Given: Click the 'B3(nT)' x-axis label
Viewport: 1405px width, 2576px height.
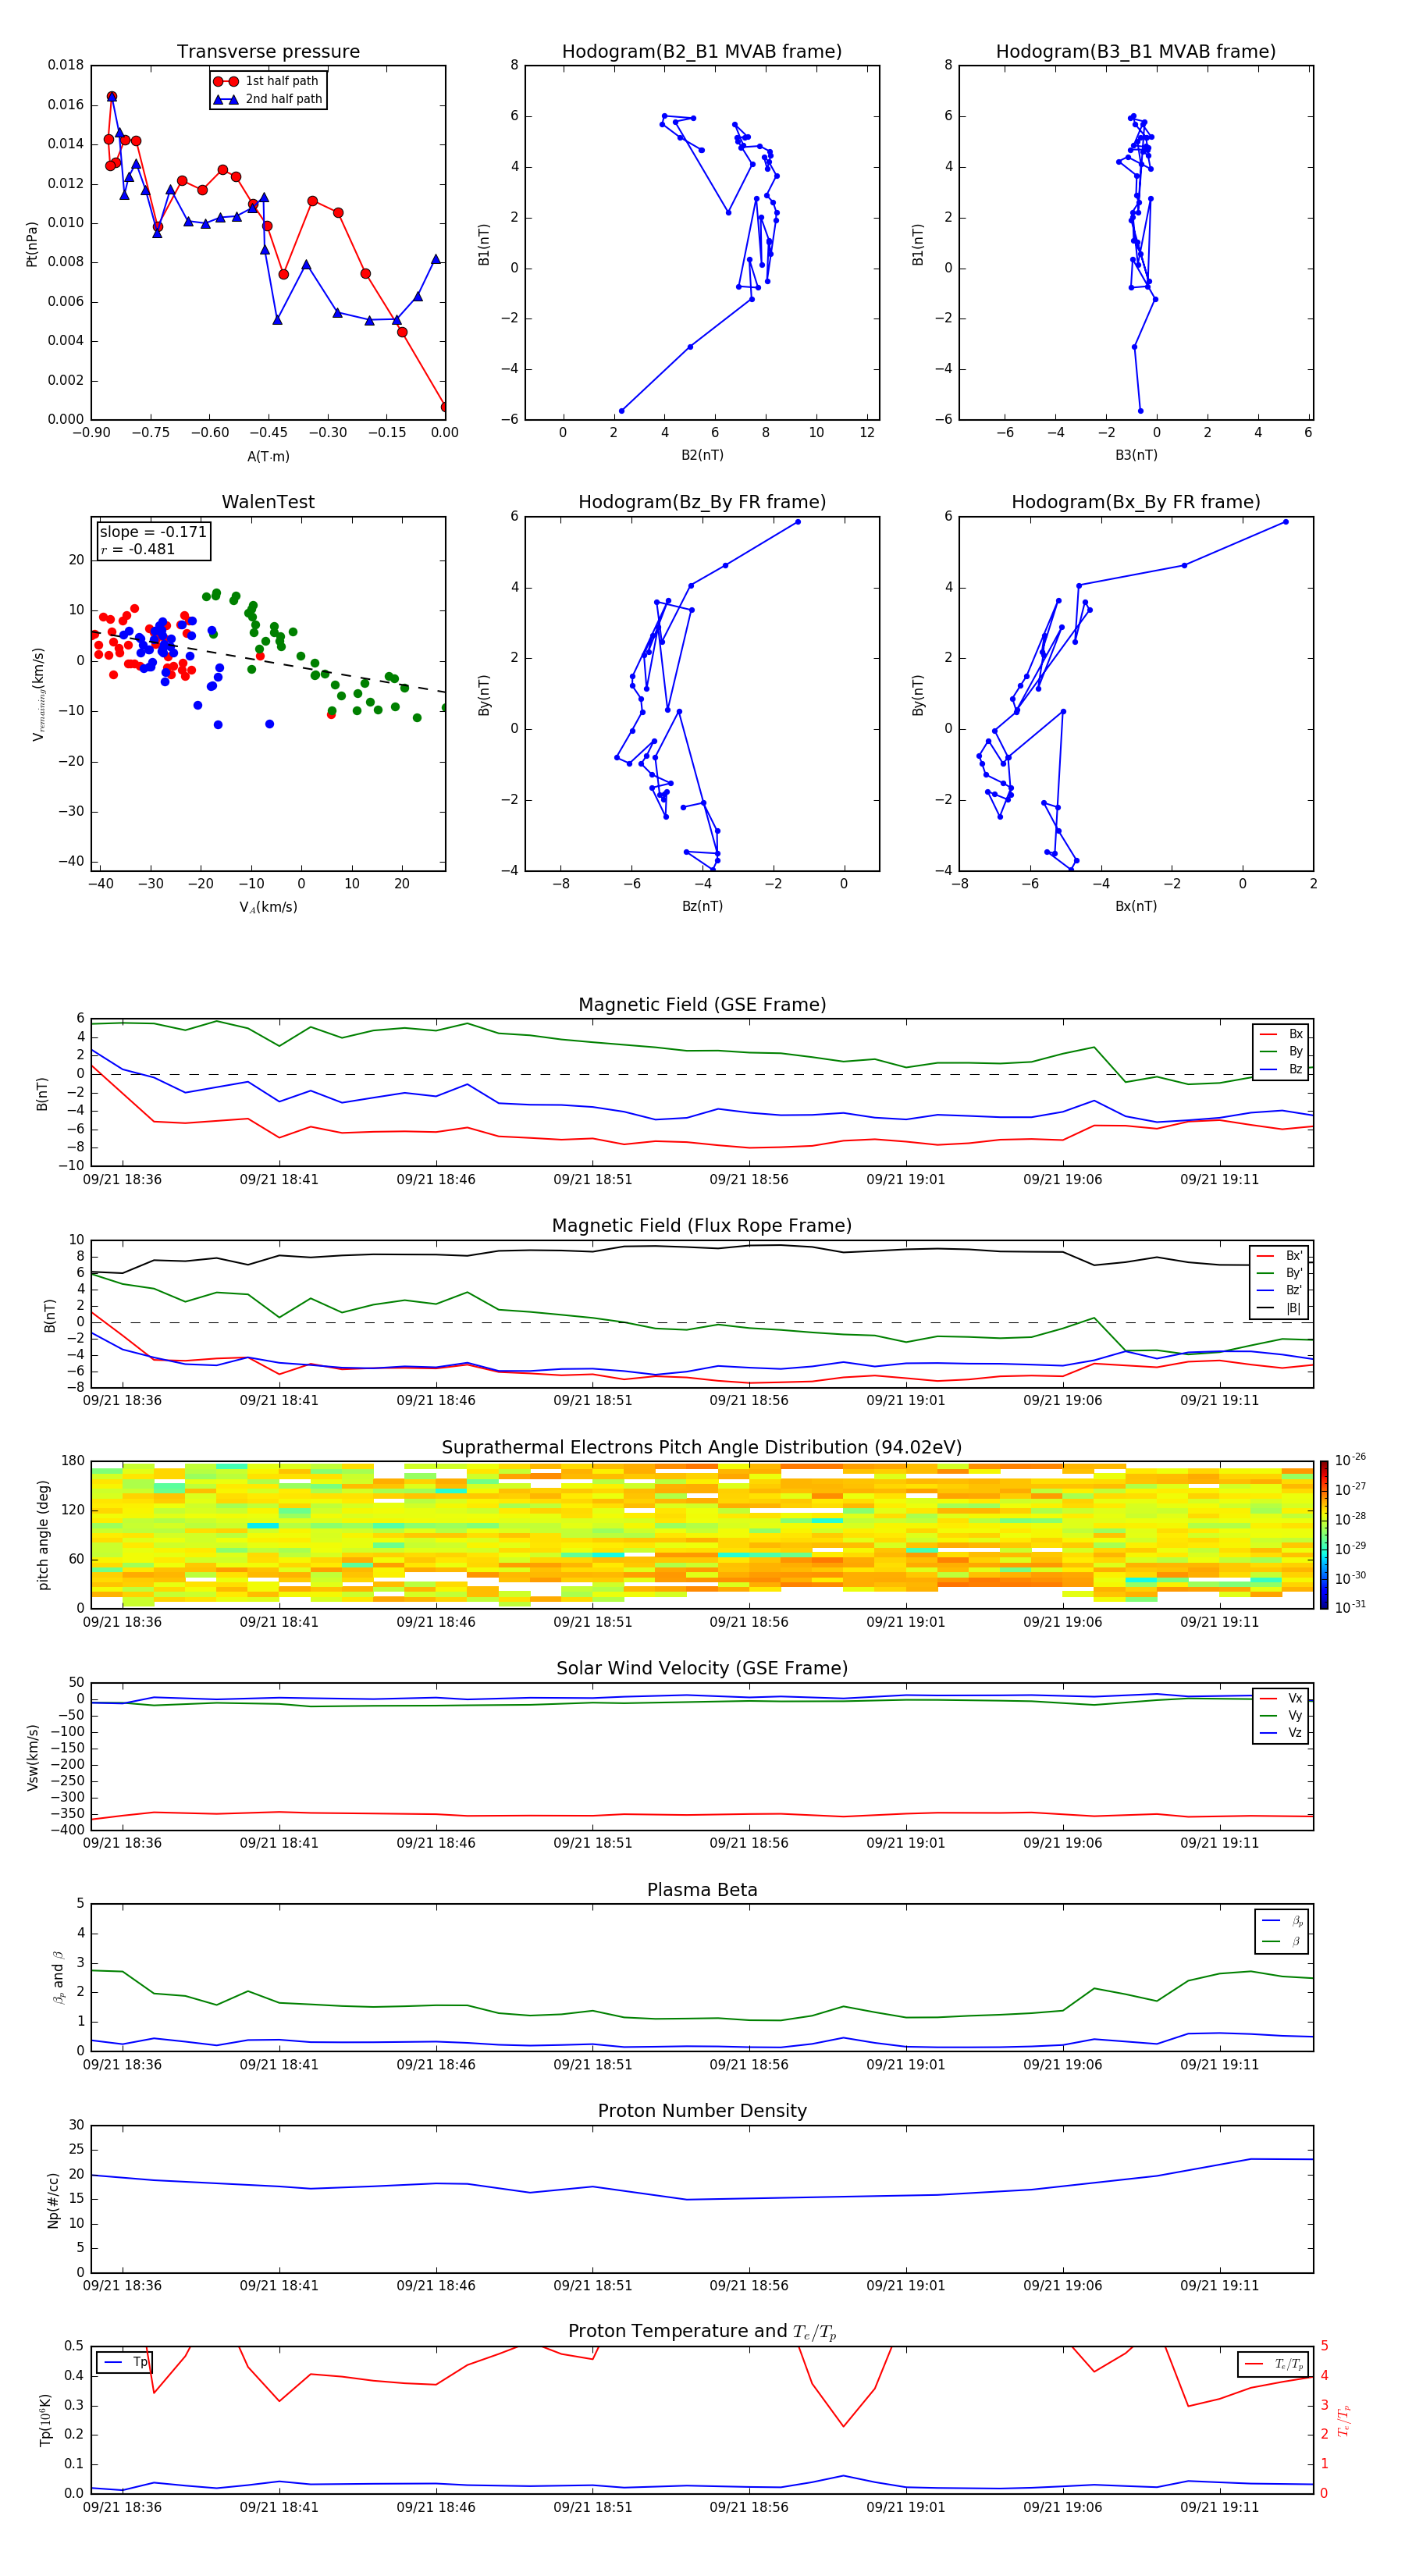Looking at the screenshot, I should pyautogui.click(x=1136, y=455).
